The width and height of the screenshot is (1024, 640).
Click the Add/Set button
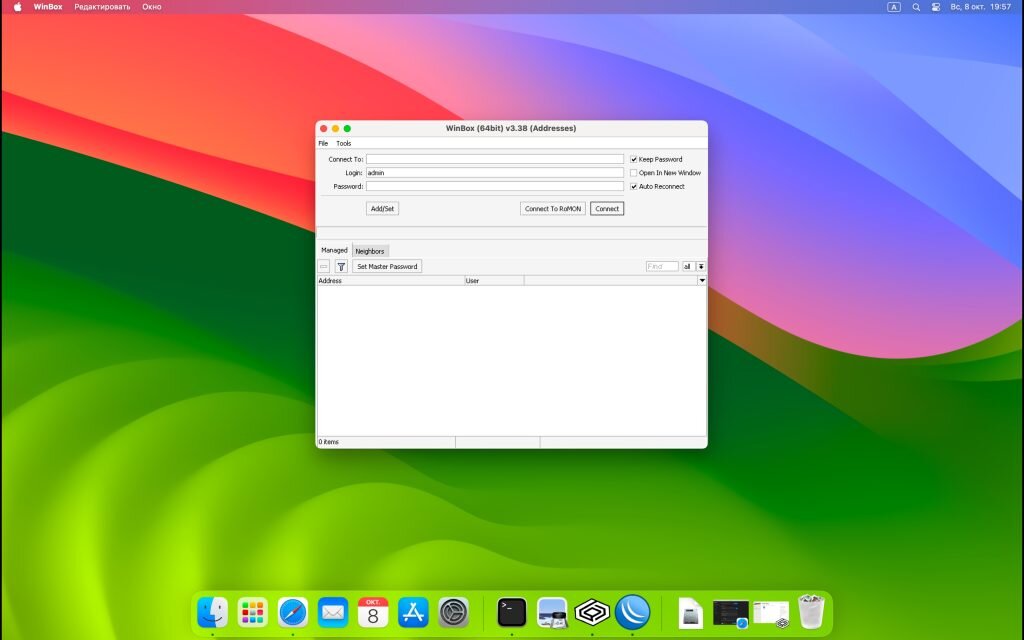383,209
